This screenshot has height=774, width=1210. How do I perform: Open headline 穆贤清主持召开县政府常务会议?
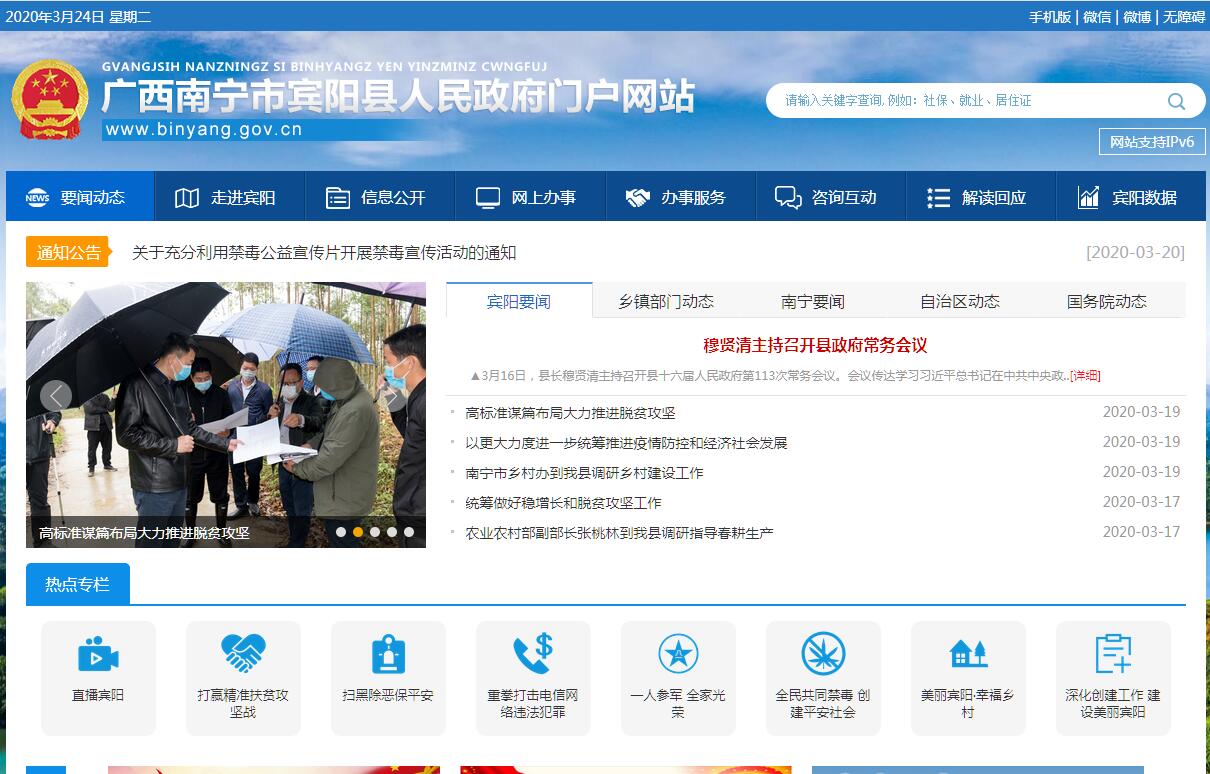pyautogui.click(x=815, y=345)
